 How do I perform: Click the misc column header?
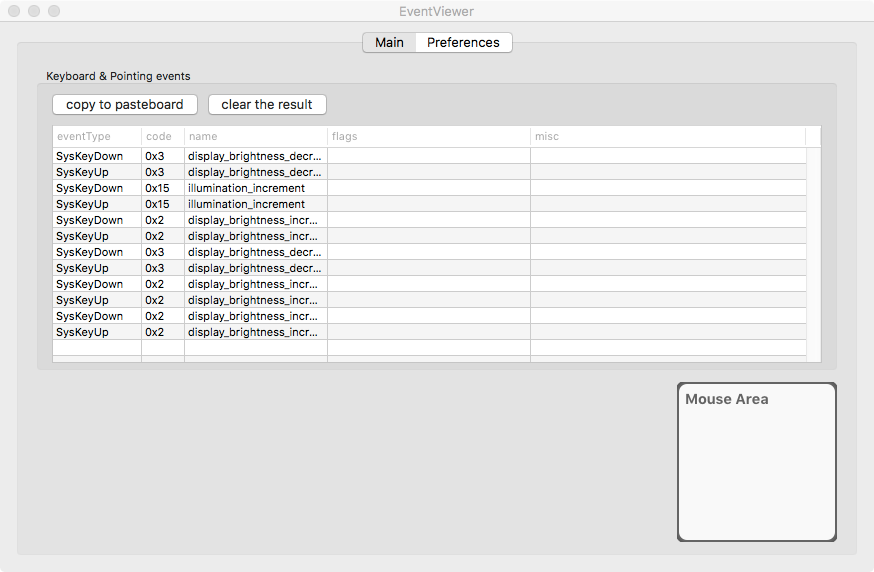[667, 136]
